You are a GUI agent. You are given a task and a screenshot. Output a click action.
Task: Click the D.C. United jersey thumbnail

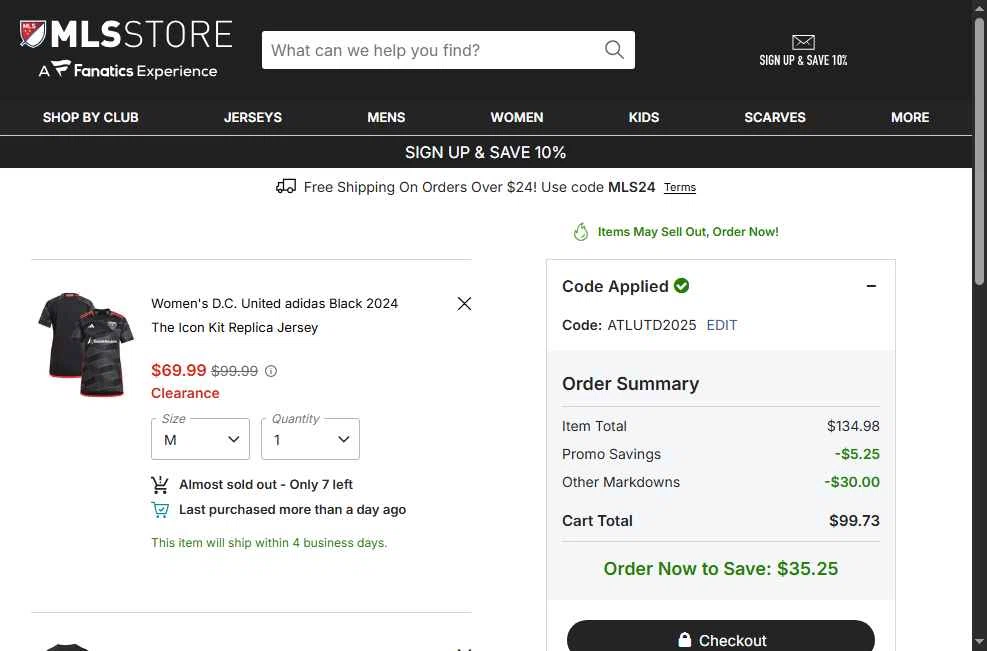tap(86, 344)
